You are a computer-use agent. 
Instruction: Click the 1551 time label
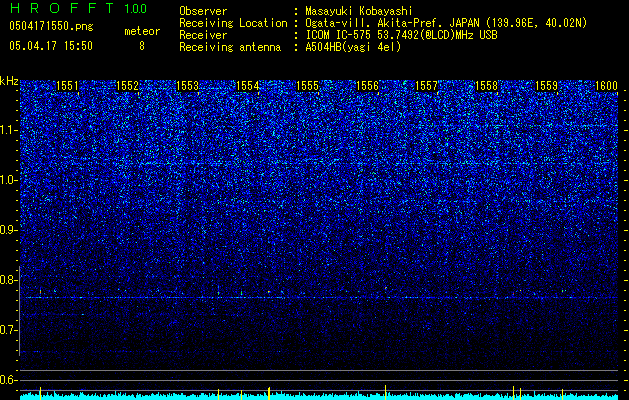(x=67, y=86)
